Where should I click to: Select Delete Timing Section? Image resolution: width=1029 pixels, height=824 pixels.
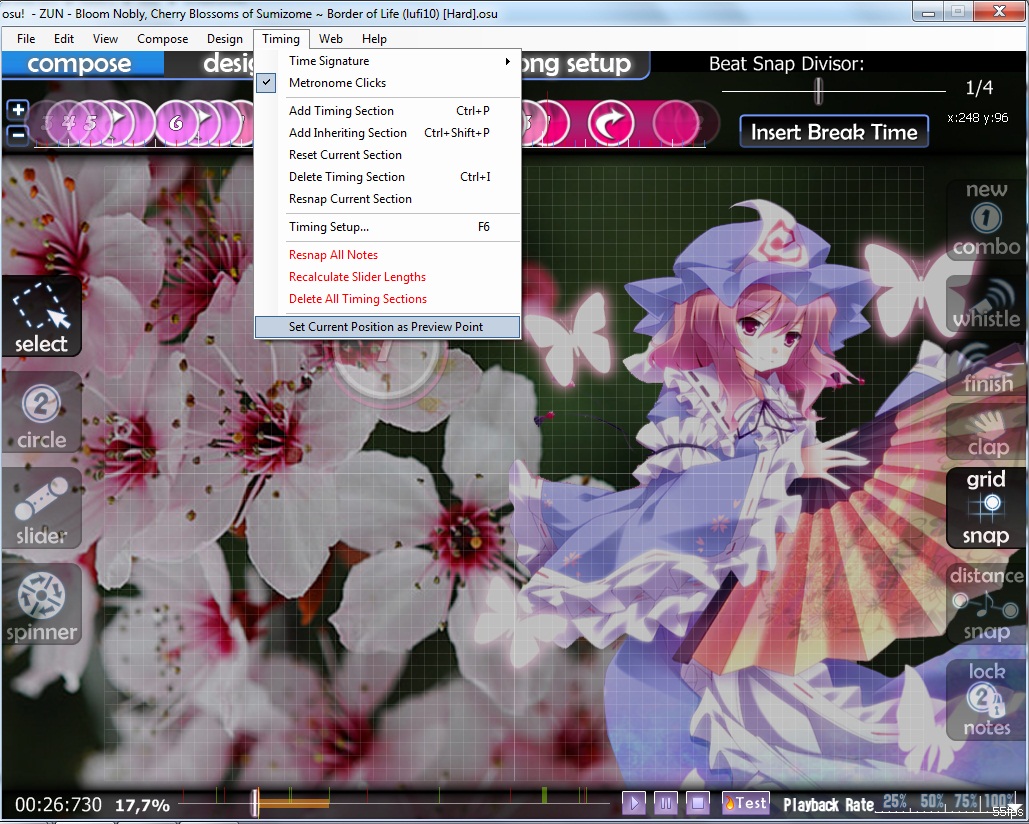pyautogui.click(x=387, y=176)
